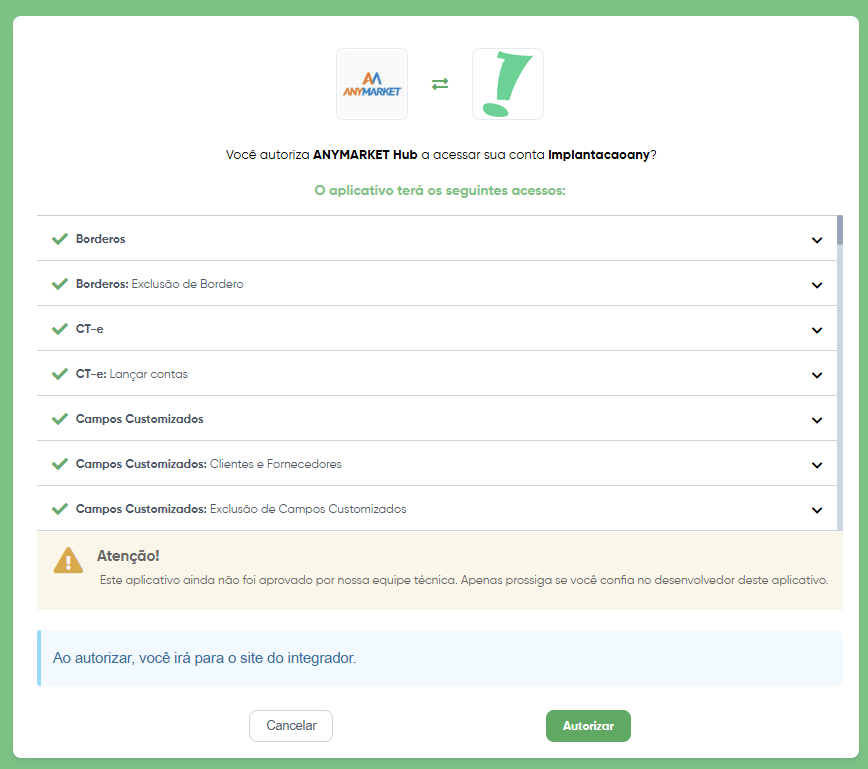Viewport: 868px width, 769px height.
Task: Click the 'Implantacaoany' account name
Action: (598, 154)
